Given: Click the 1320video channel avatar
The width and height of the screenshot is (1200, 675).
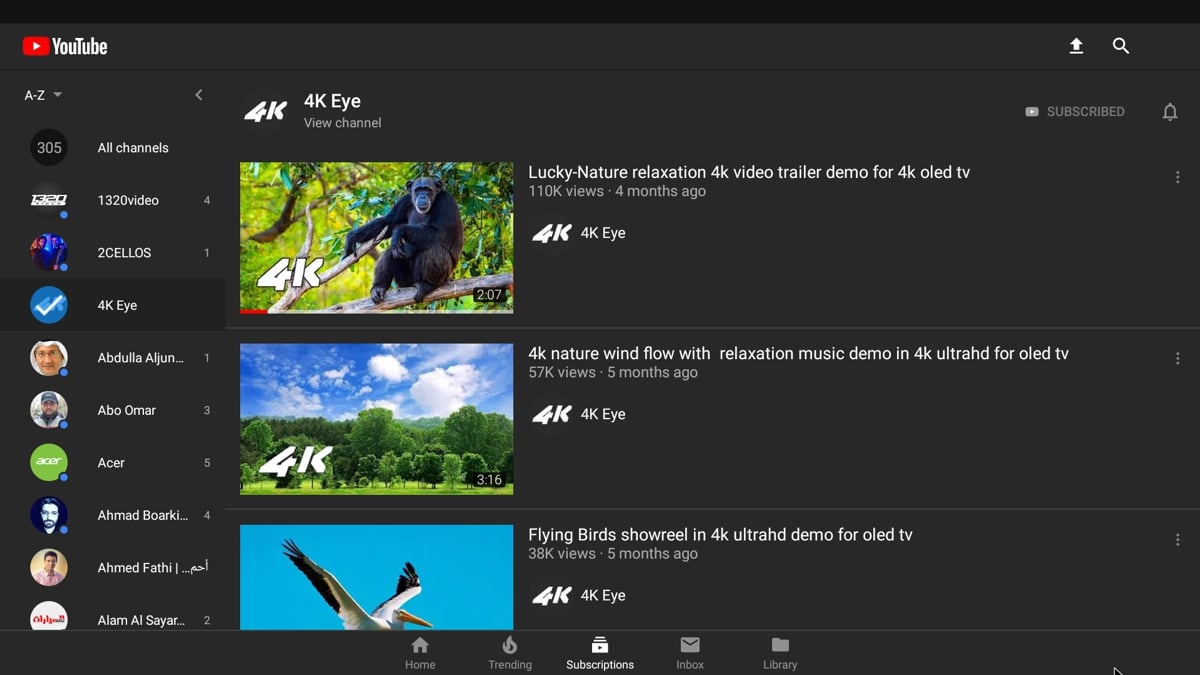Looking at the screenshot, I should [49, 200].
